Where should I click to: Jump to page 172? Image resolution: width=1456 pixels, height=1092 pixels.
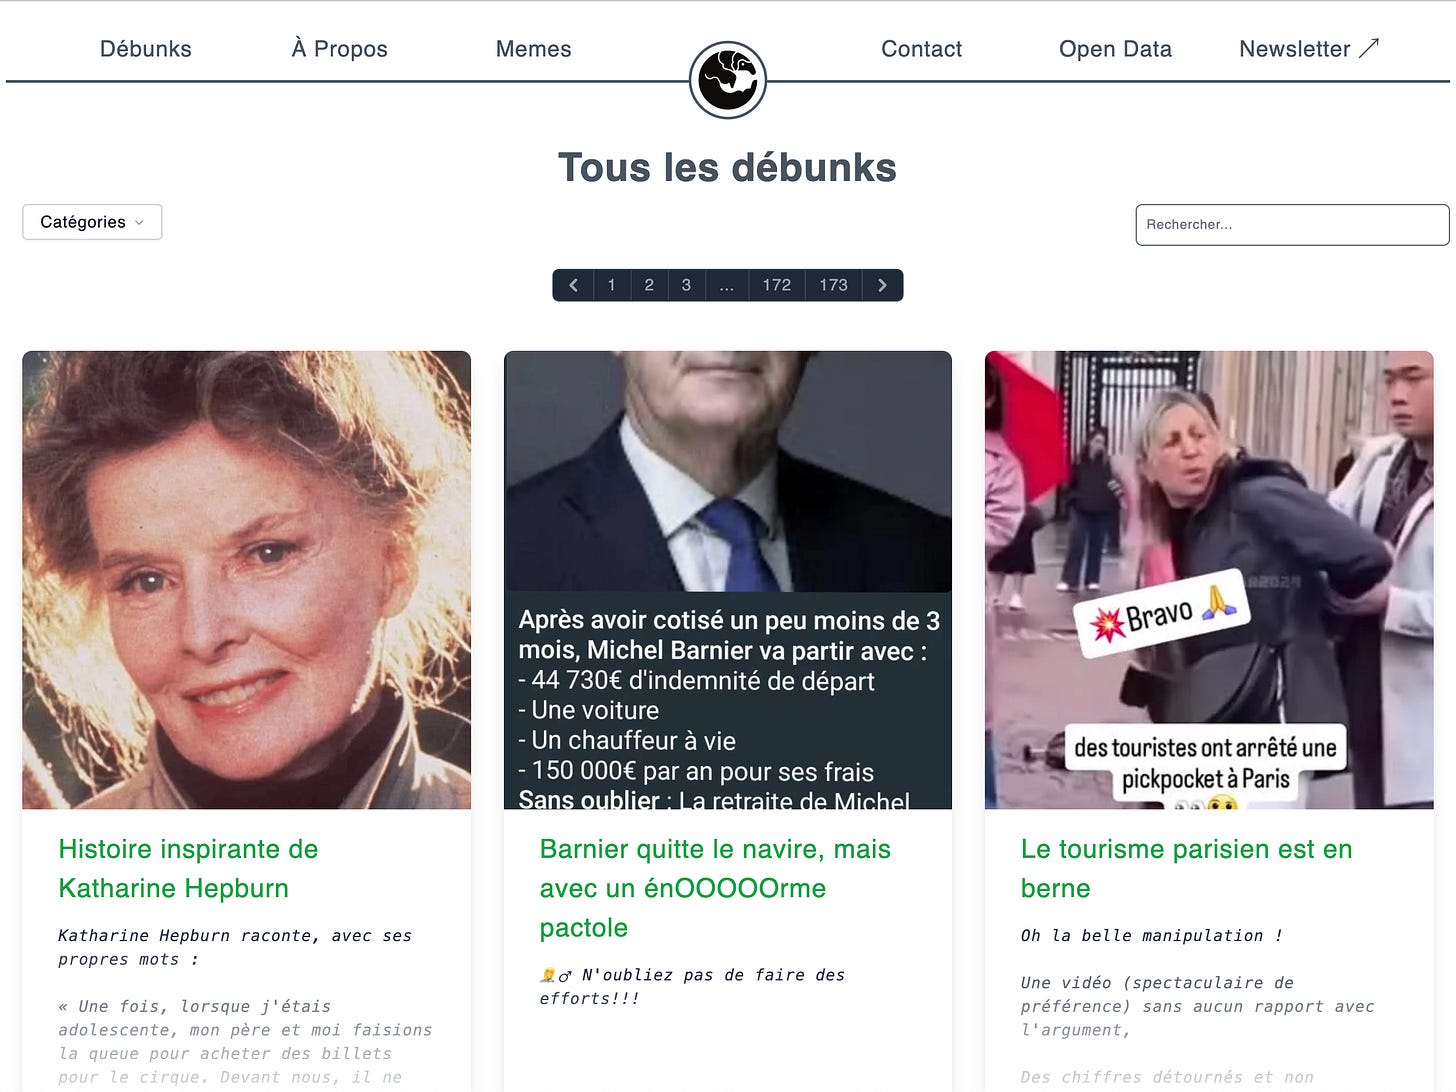777,285
